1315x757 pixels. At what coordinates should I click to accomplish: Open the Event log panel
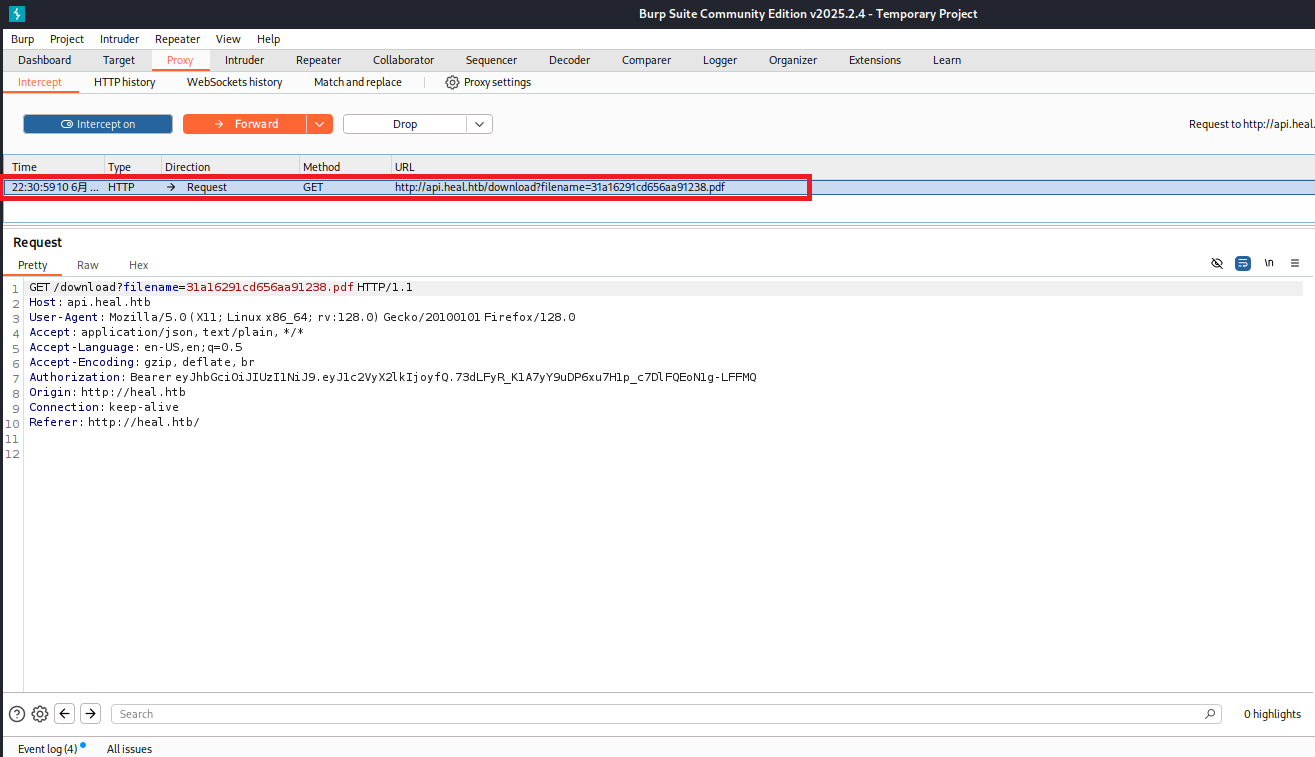47,749
